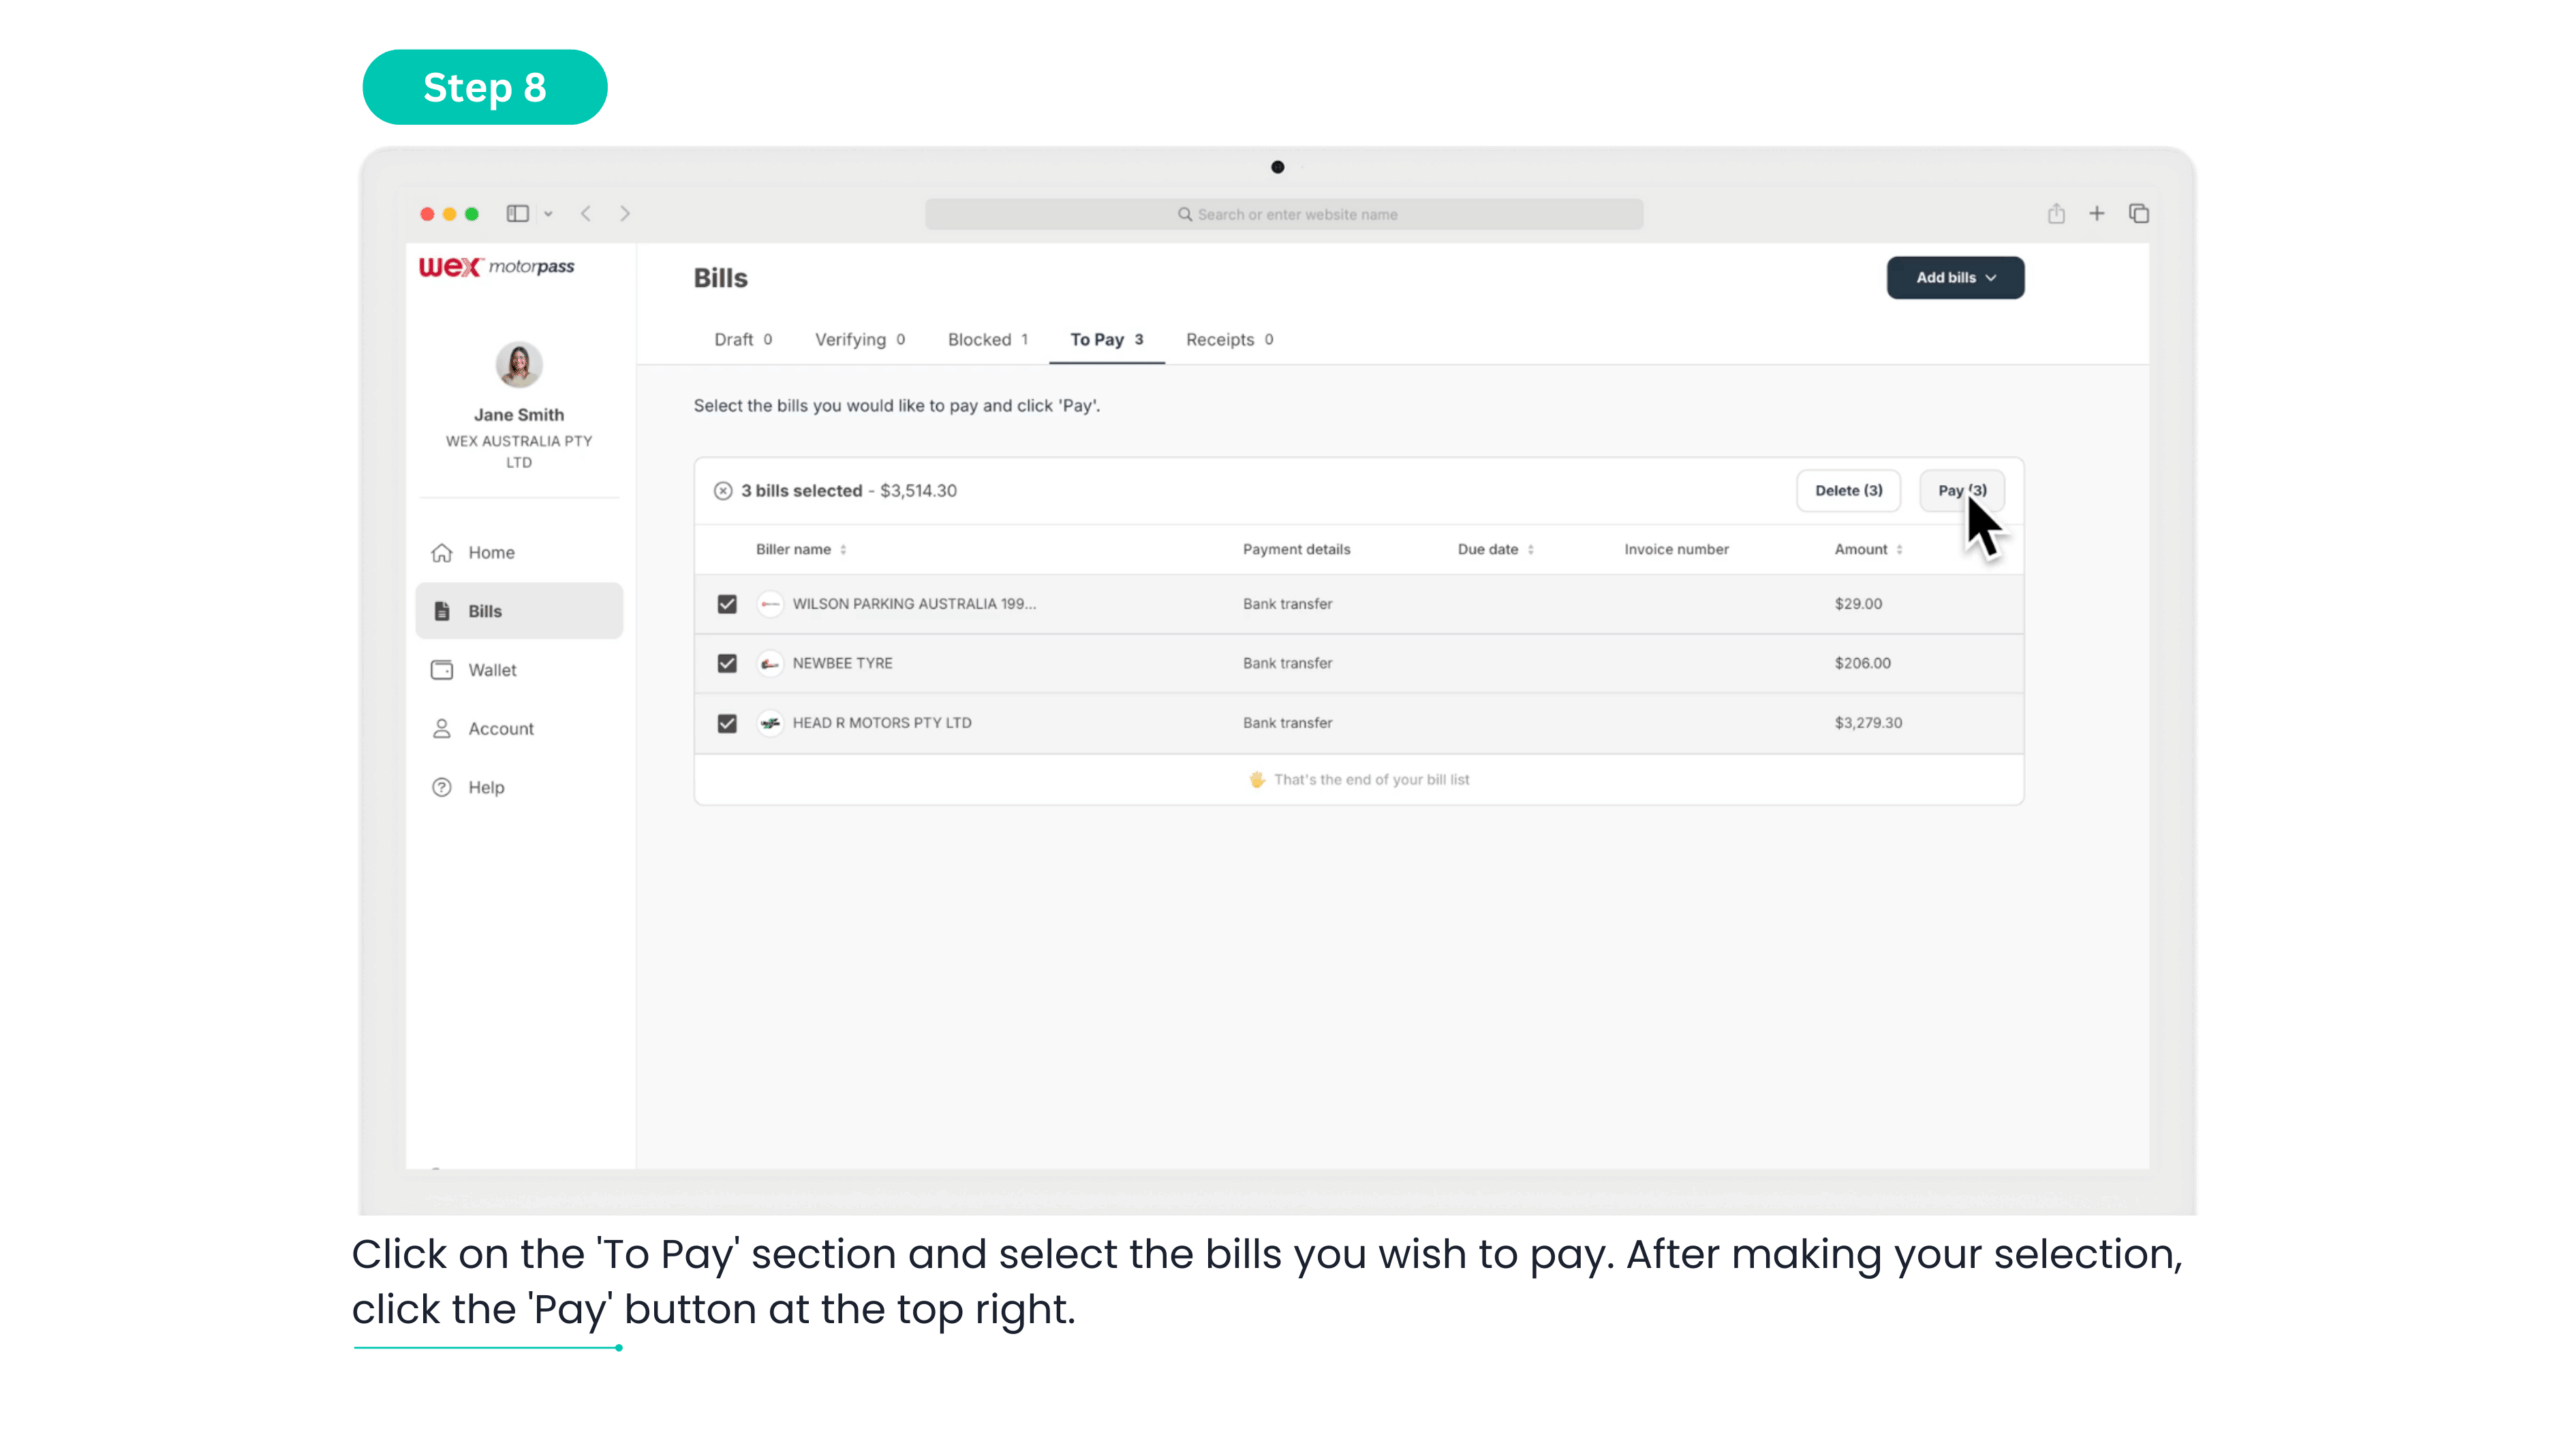Clear selection with the circled X icon
Screen dimensions: 2560x1439
tap(722, 490)
